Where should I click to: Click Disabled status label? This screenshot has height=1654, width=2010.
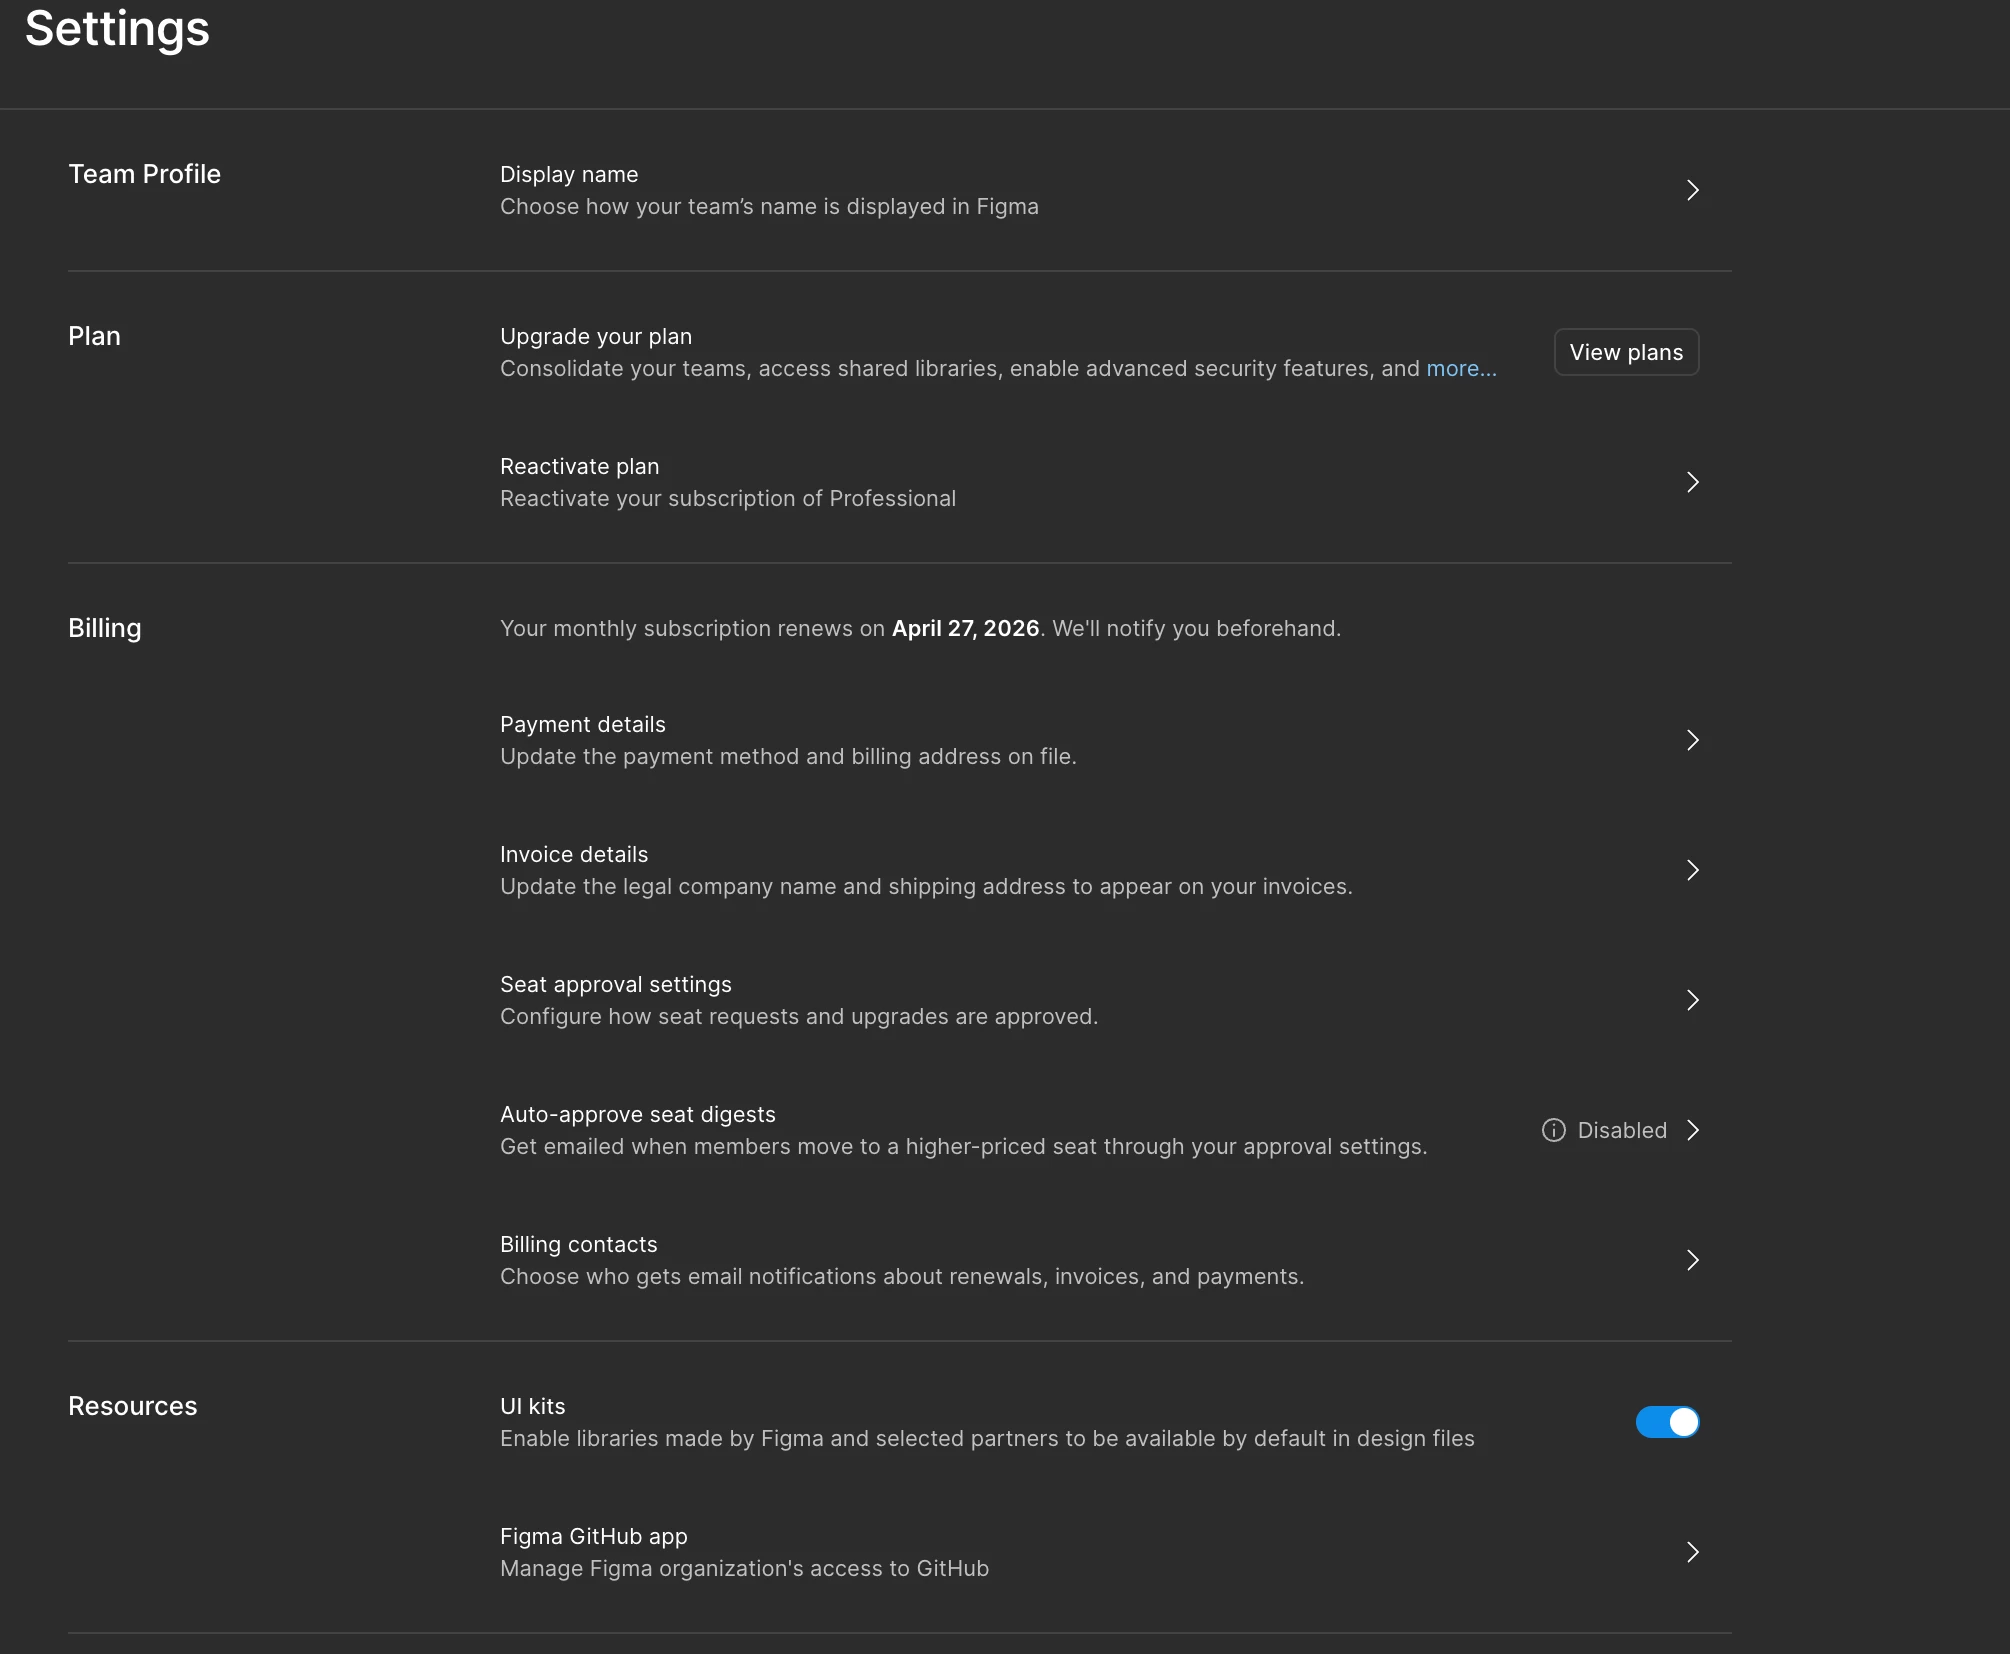[x=1621, y=1130]
